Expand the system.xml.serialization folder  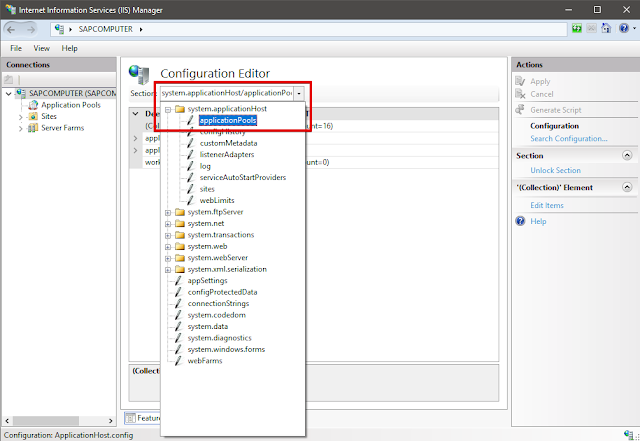click(x=168, y=270)
